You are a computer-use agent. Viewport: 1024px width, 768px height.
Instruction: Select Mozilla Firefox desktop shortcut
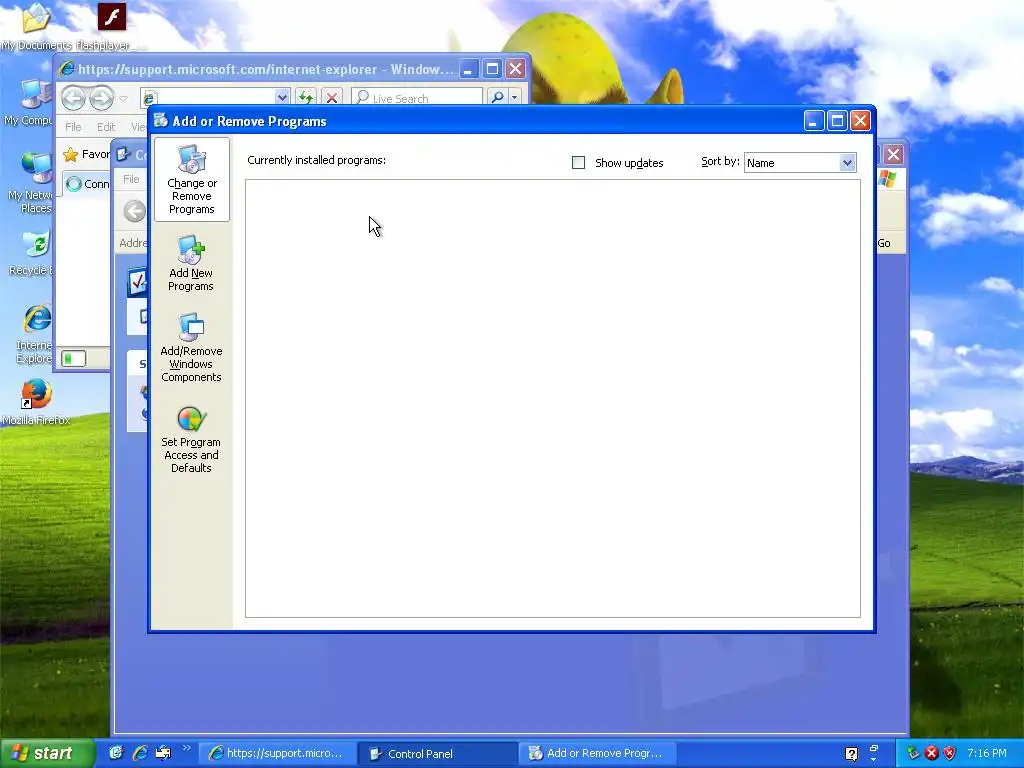[36, 401]
